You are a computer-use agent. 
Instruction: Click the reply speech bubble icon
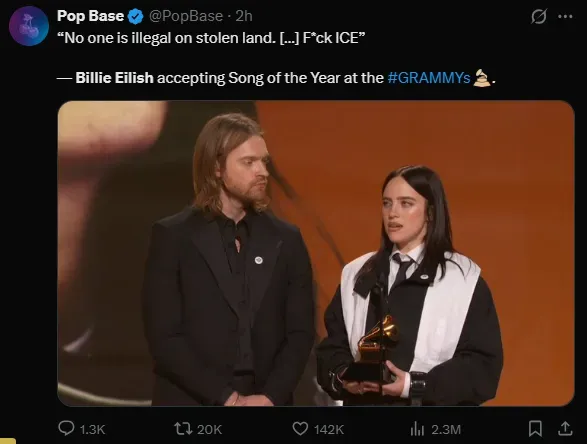[66, 428]
